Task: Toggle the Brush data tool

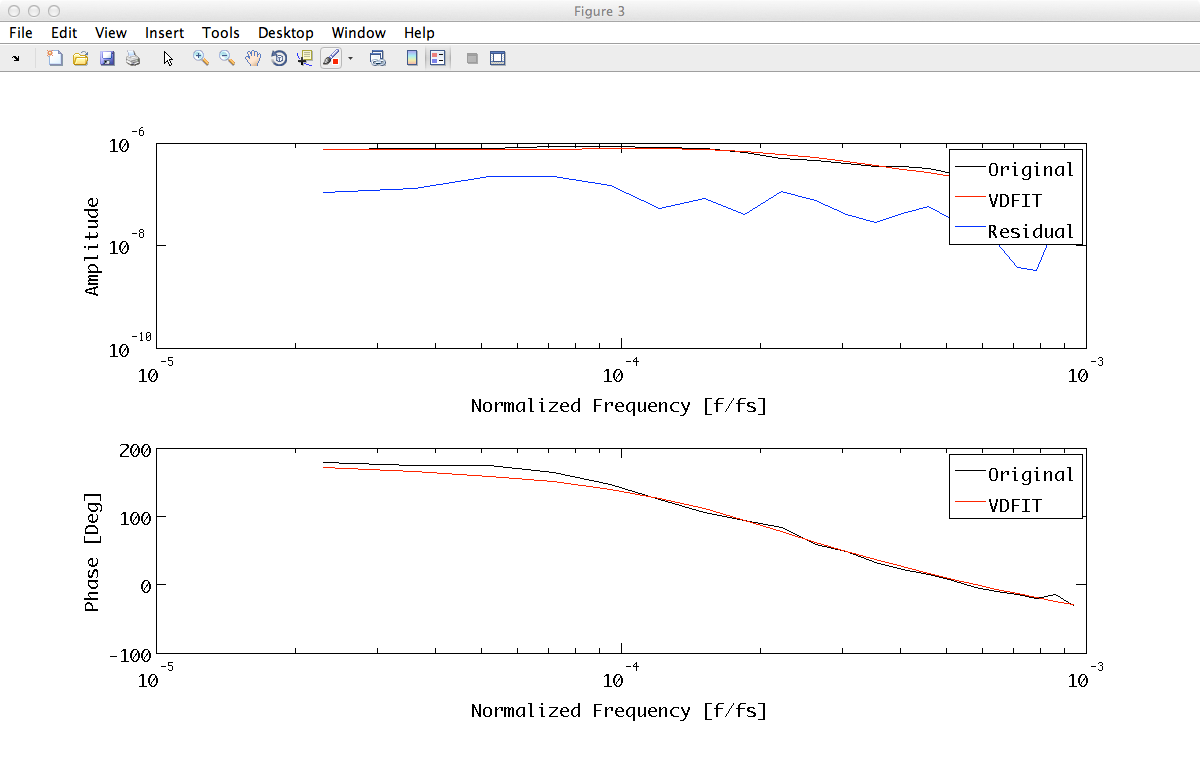Action: [331, 59]
